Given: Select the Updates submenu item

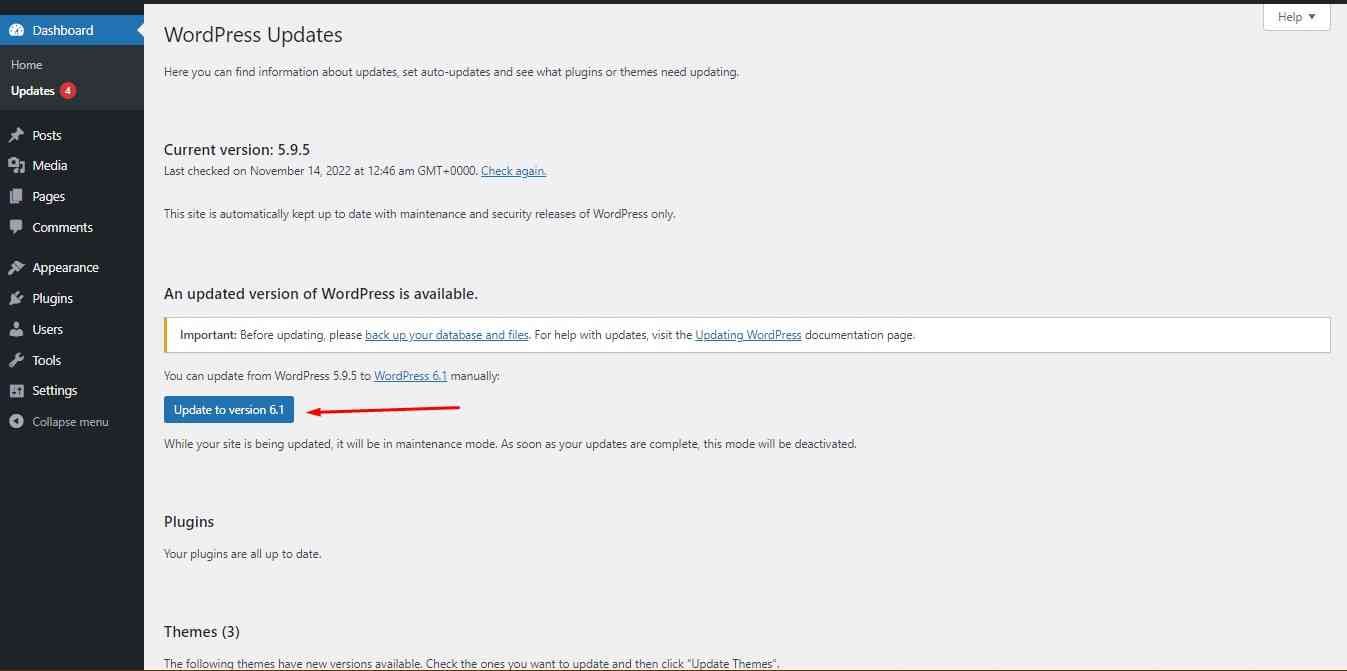Looking at the screenshot, I should pyautogui.click(x=33, y=91).
